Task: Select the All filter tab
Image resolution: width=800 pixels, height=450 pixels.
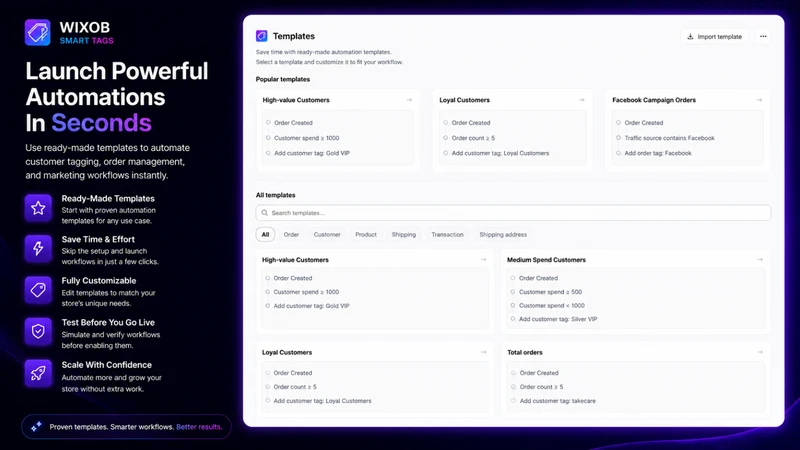Action: tap(265, 235)
